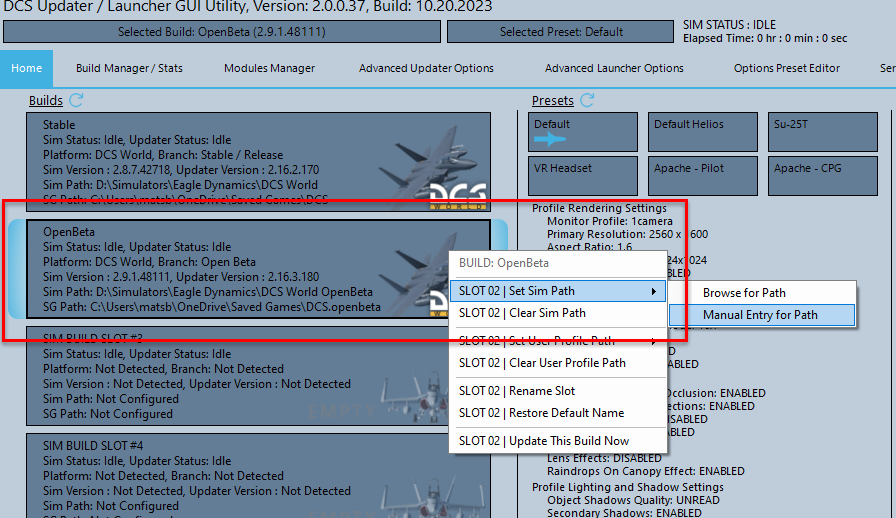This screenshot has height=518, width=896.
Task: Expand SLOT 02 Set User Profile Path
Action: [x=558, y=341]
